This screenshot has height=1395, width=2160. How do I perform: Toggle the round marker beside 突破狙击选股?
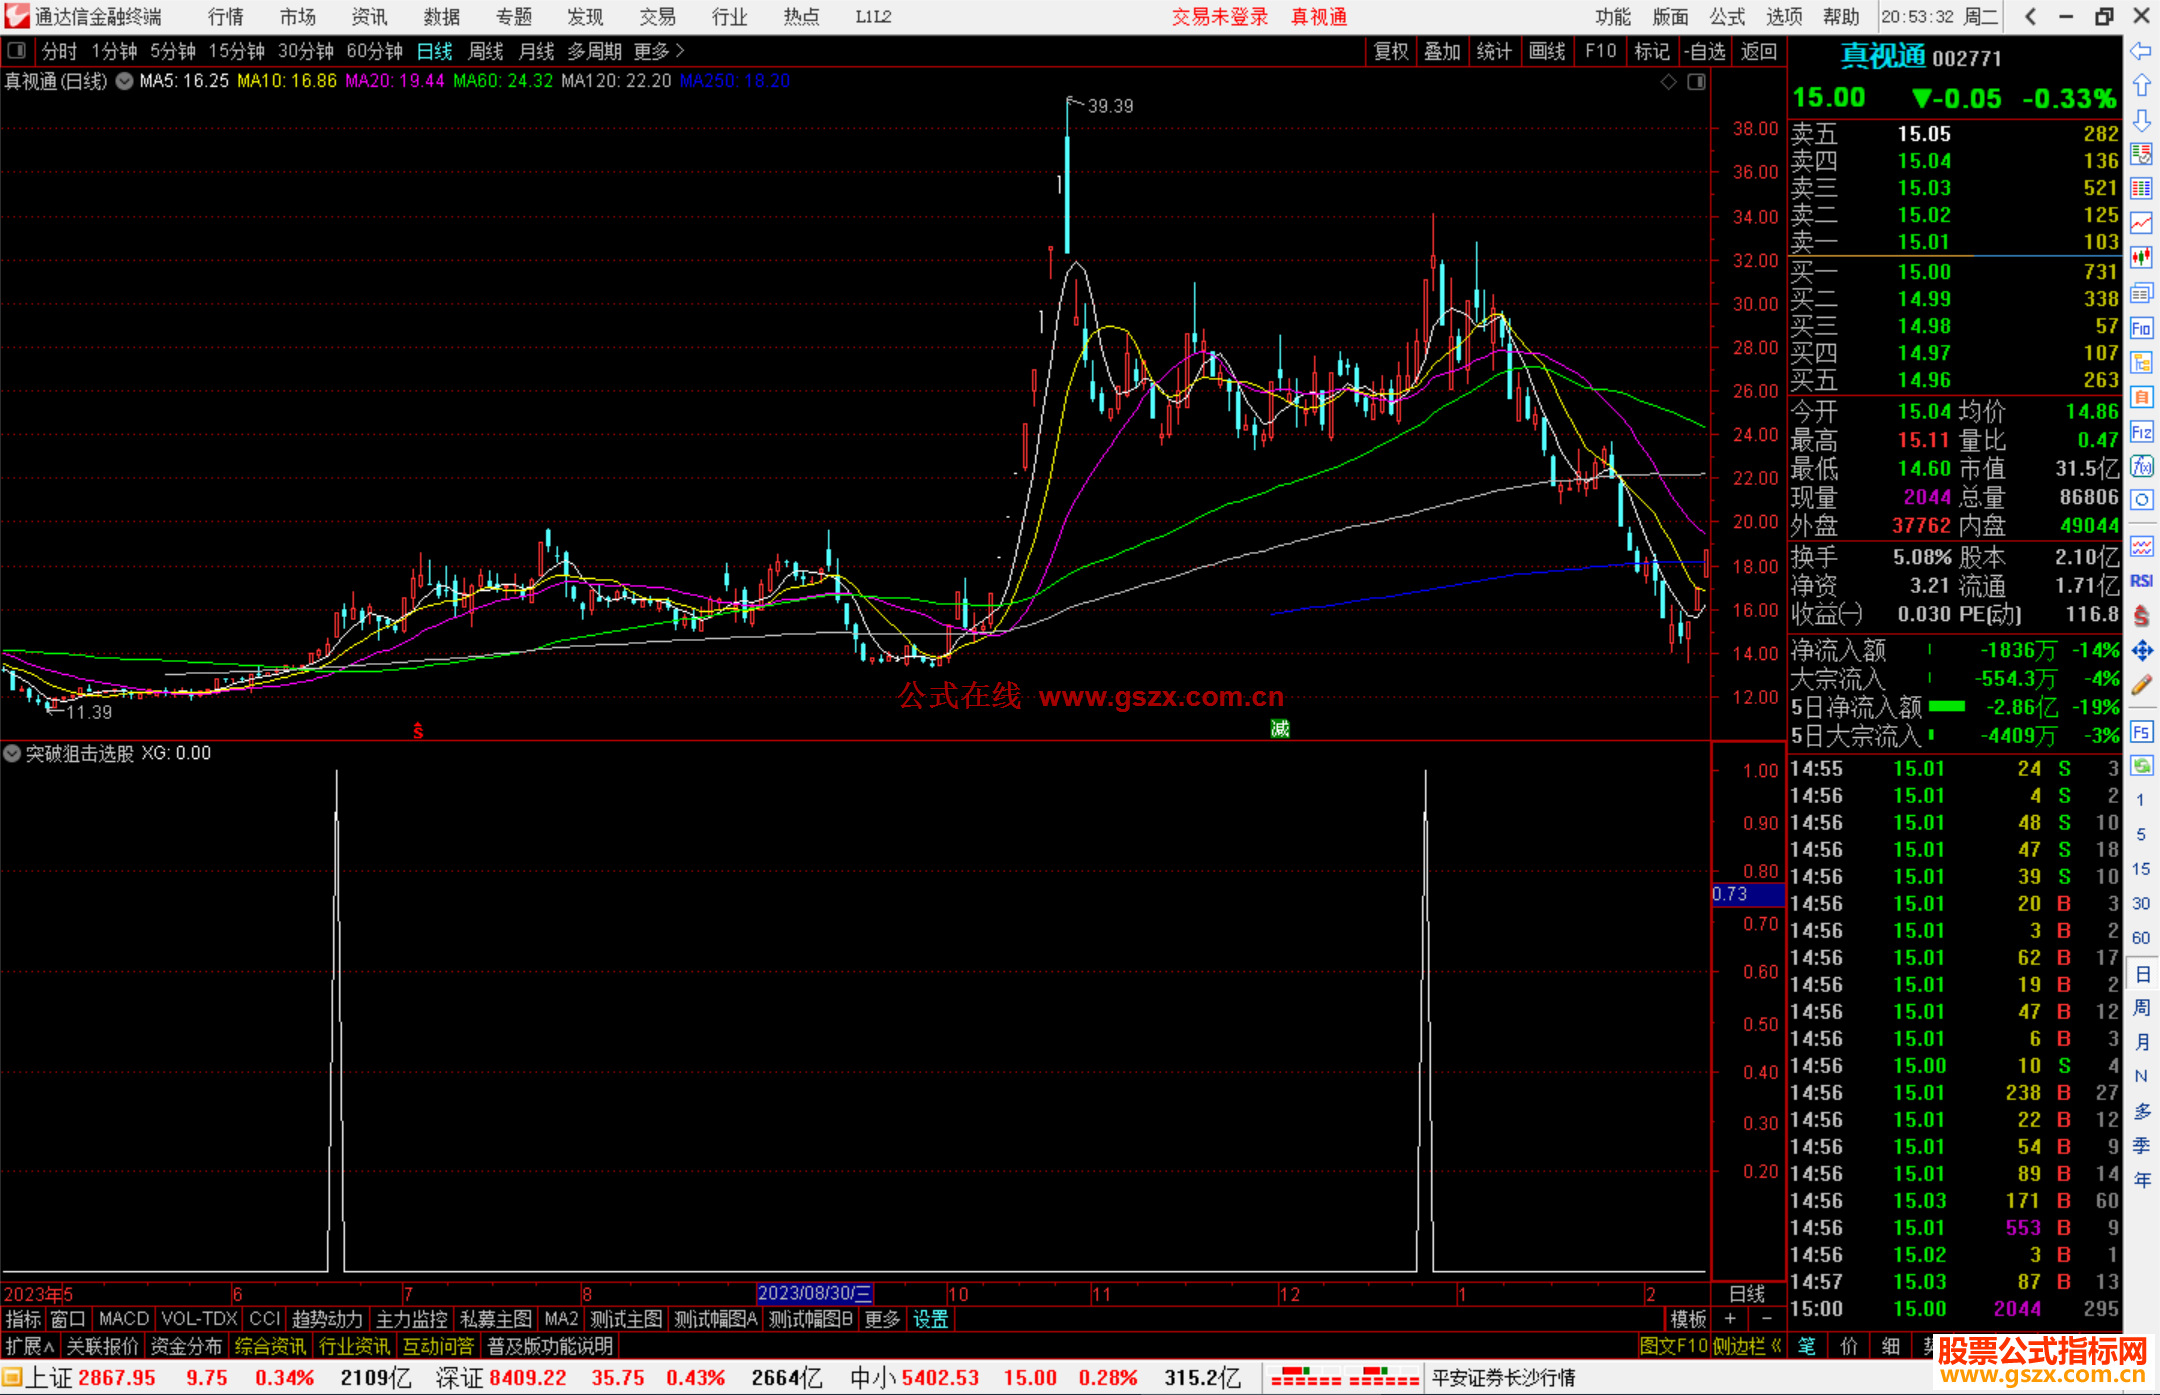pos(12,754)
